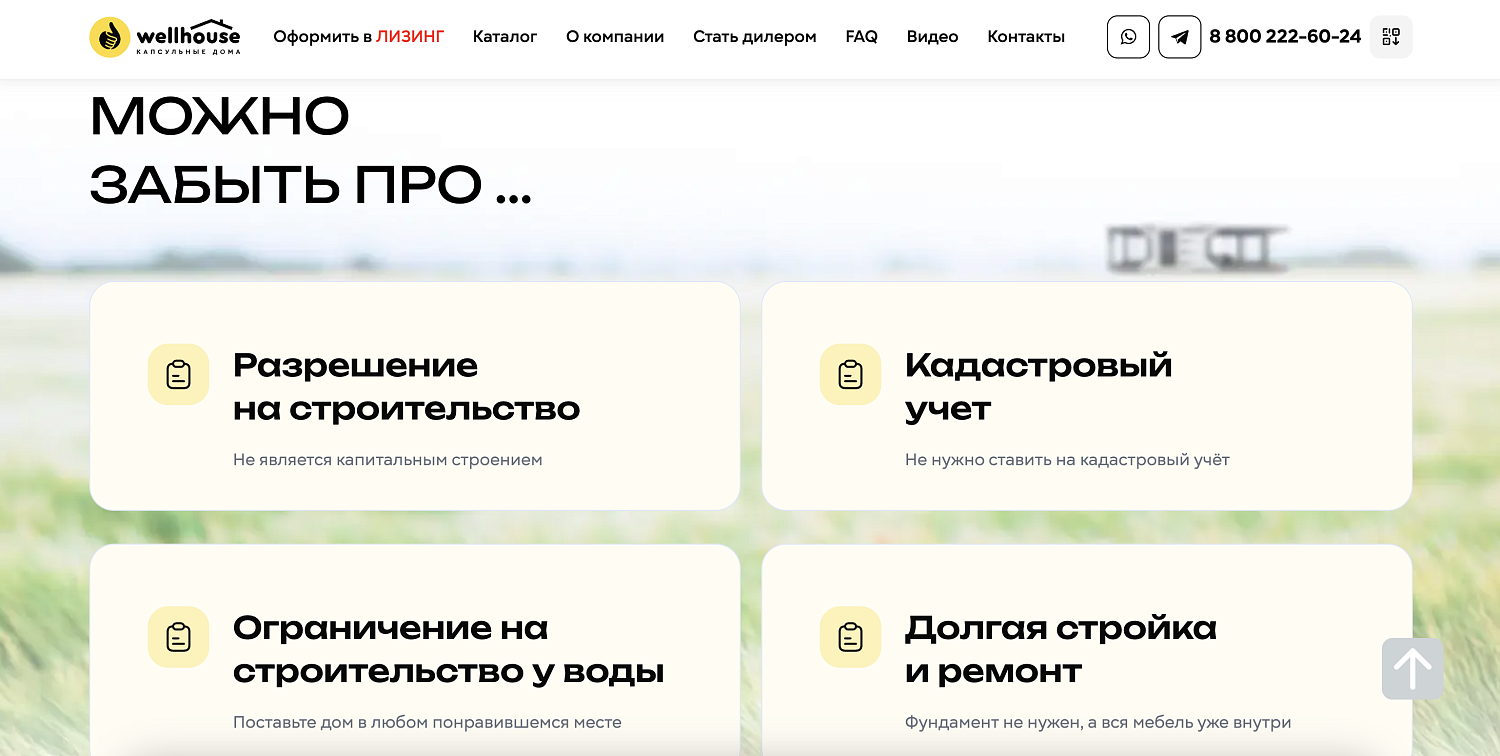
Task: Click the scroll-to-top arrow button
Action: [1412, 668]
